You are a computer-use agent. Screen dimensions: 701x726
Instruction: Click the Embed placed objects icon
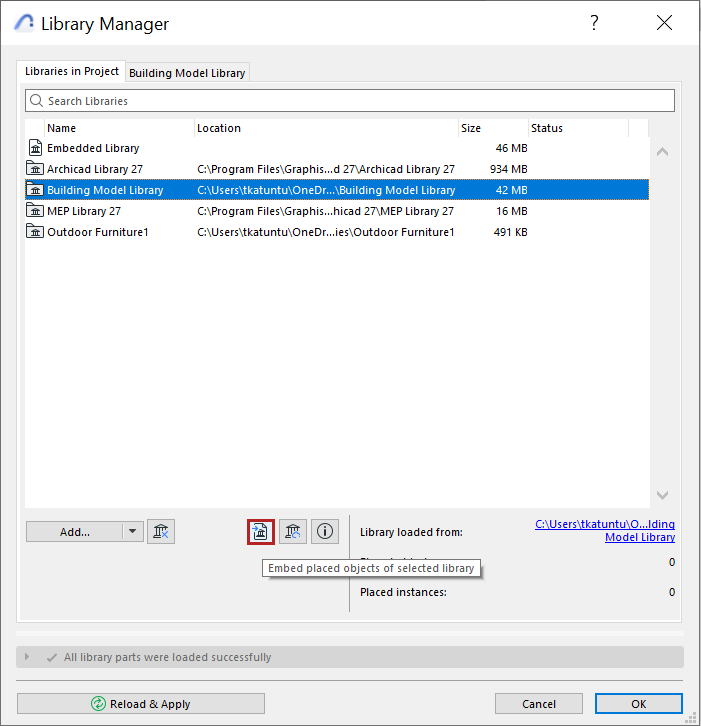[x=261, y=532]
